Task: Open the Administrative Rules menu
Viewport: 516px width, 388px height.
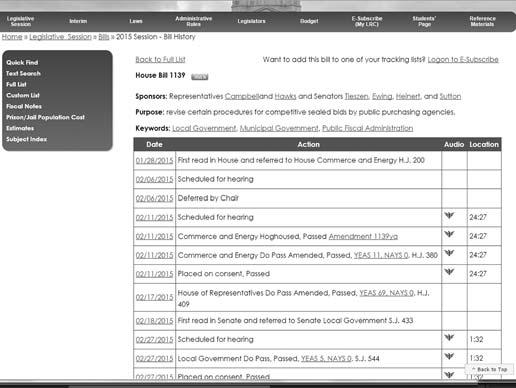Action: (x=194, y=21)
